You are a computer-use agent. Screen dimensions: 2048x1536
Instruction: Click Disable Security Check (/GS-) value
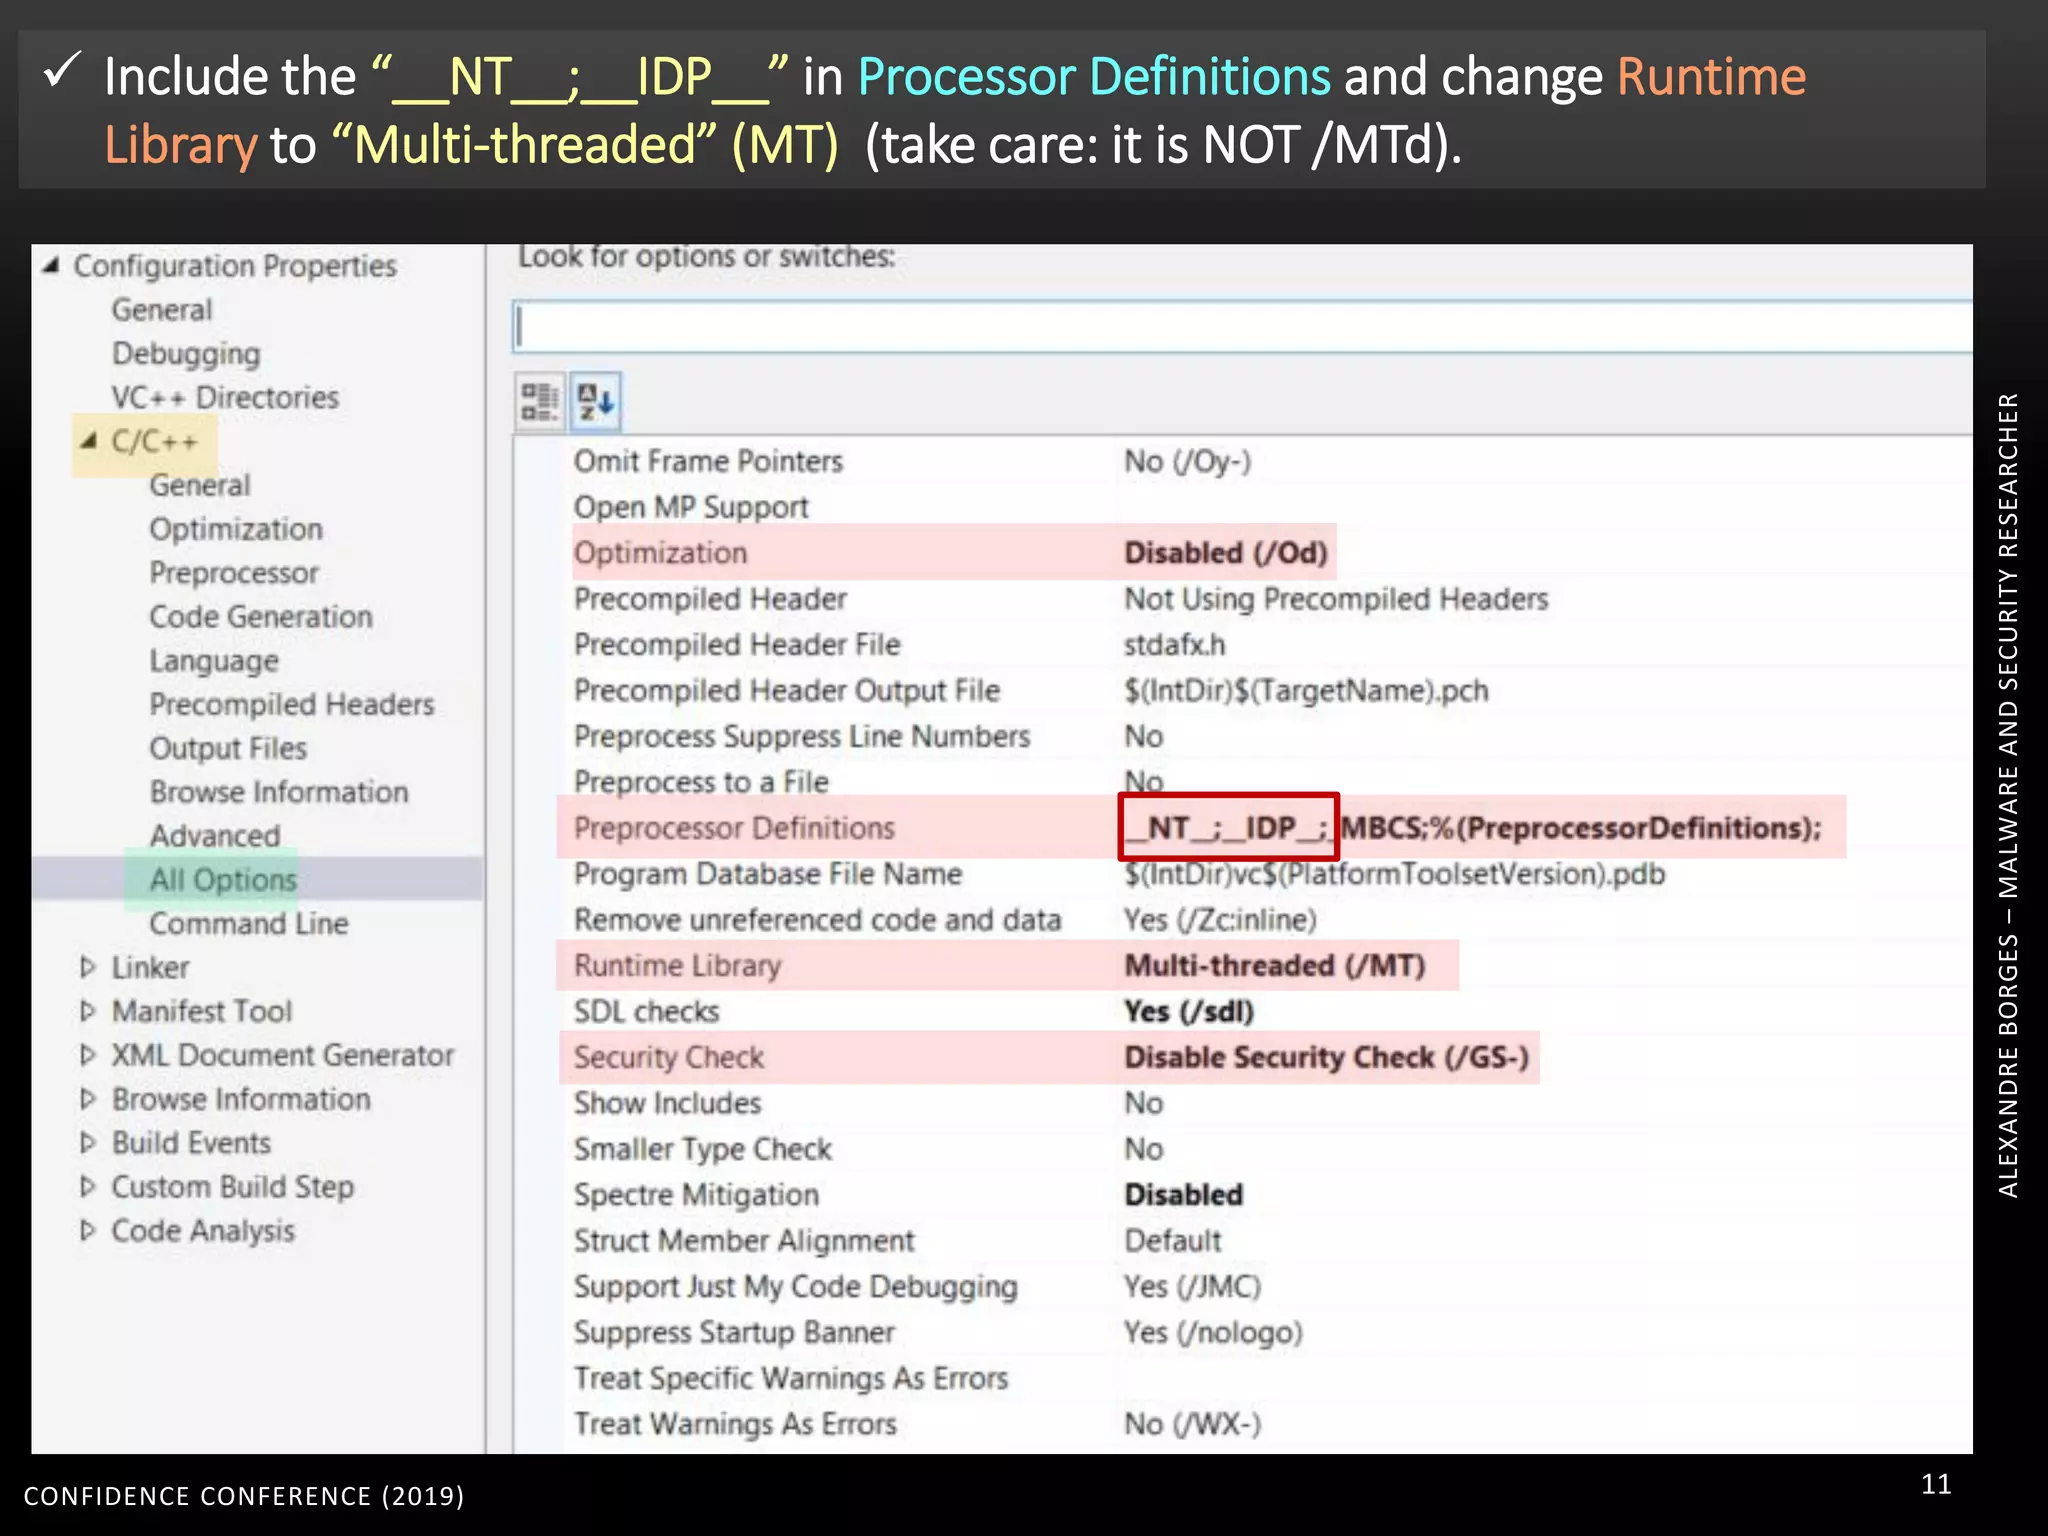pos(1326,1058)
